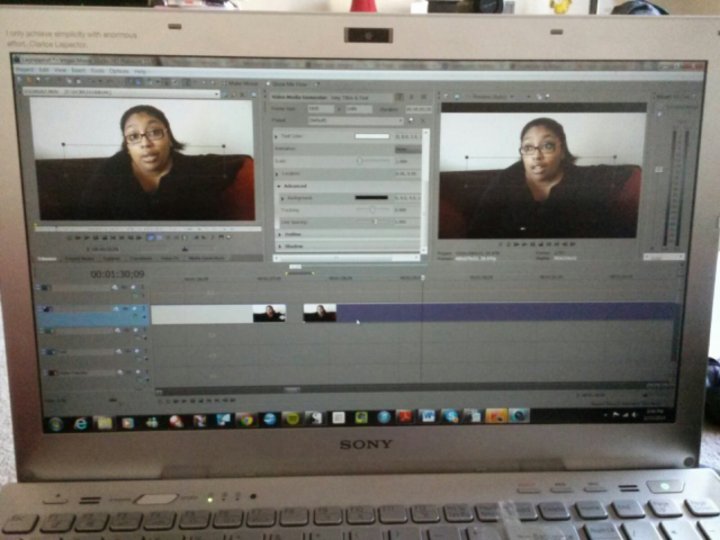Click the timeline timecode display
The height and width of the screenshot is (540, 720).
click(x=117, y=274)
